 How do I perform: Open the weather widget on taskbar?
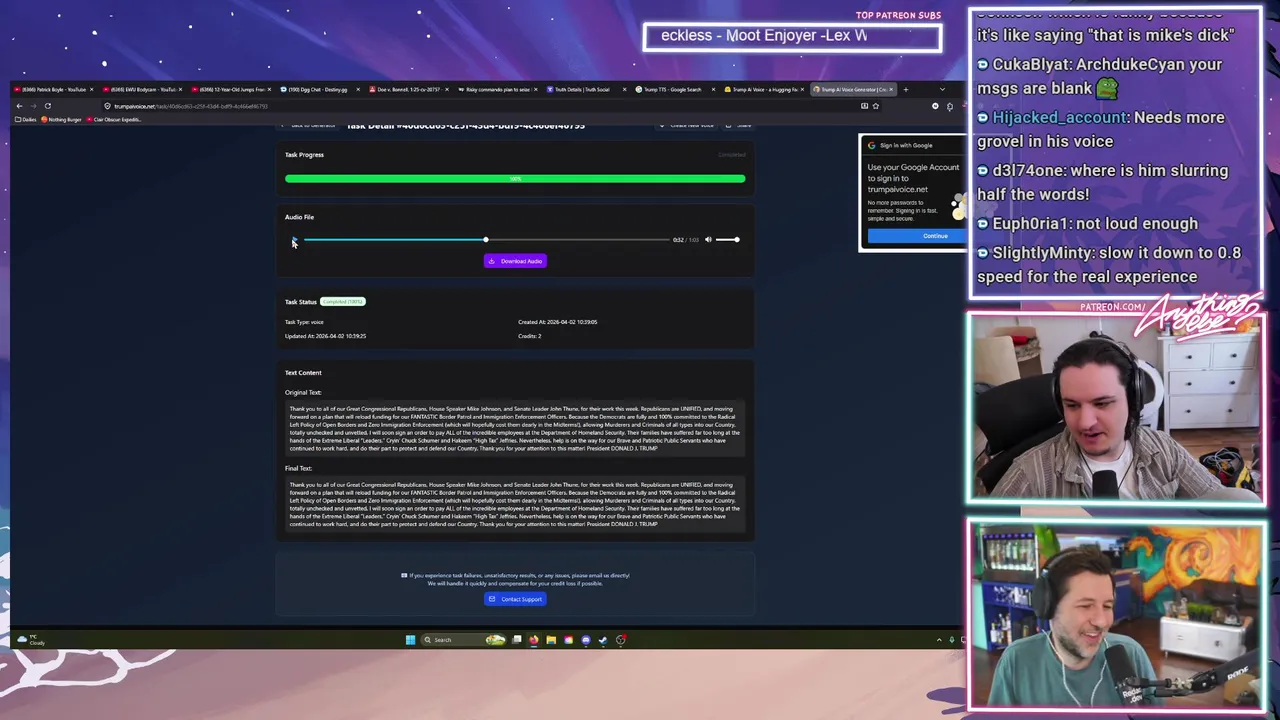click(30, 640)
